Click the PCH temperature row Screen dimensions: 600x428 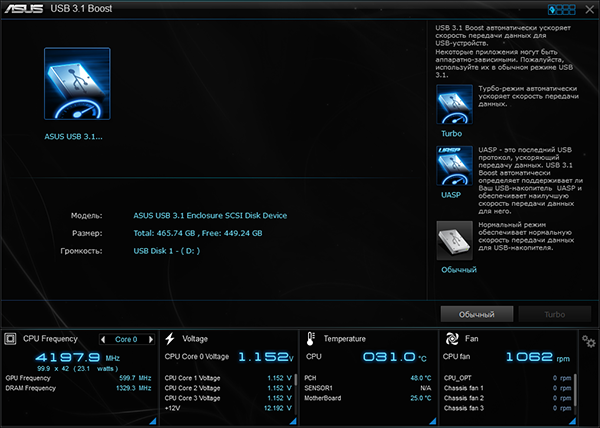(x=368, y=378)
